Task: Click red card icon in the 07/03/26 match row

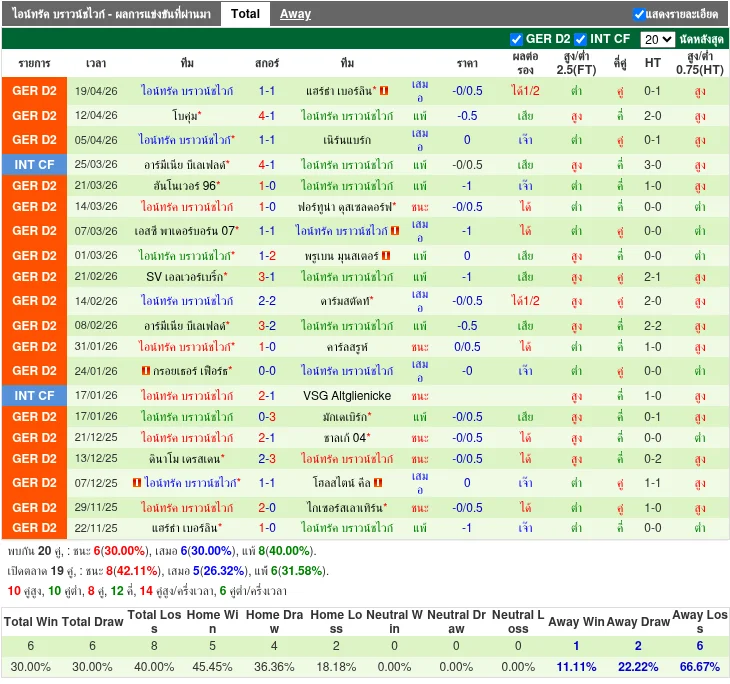Action: click(395, 231)
